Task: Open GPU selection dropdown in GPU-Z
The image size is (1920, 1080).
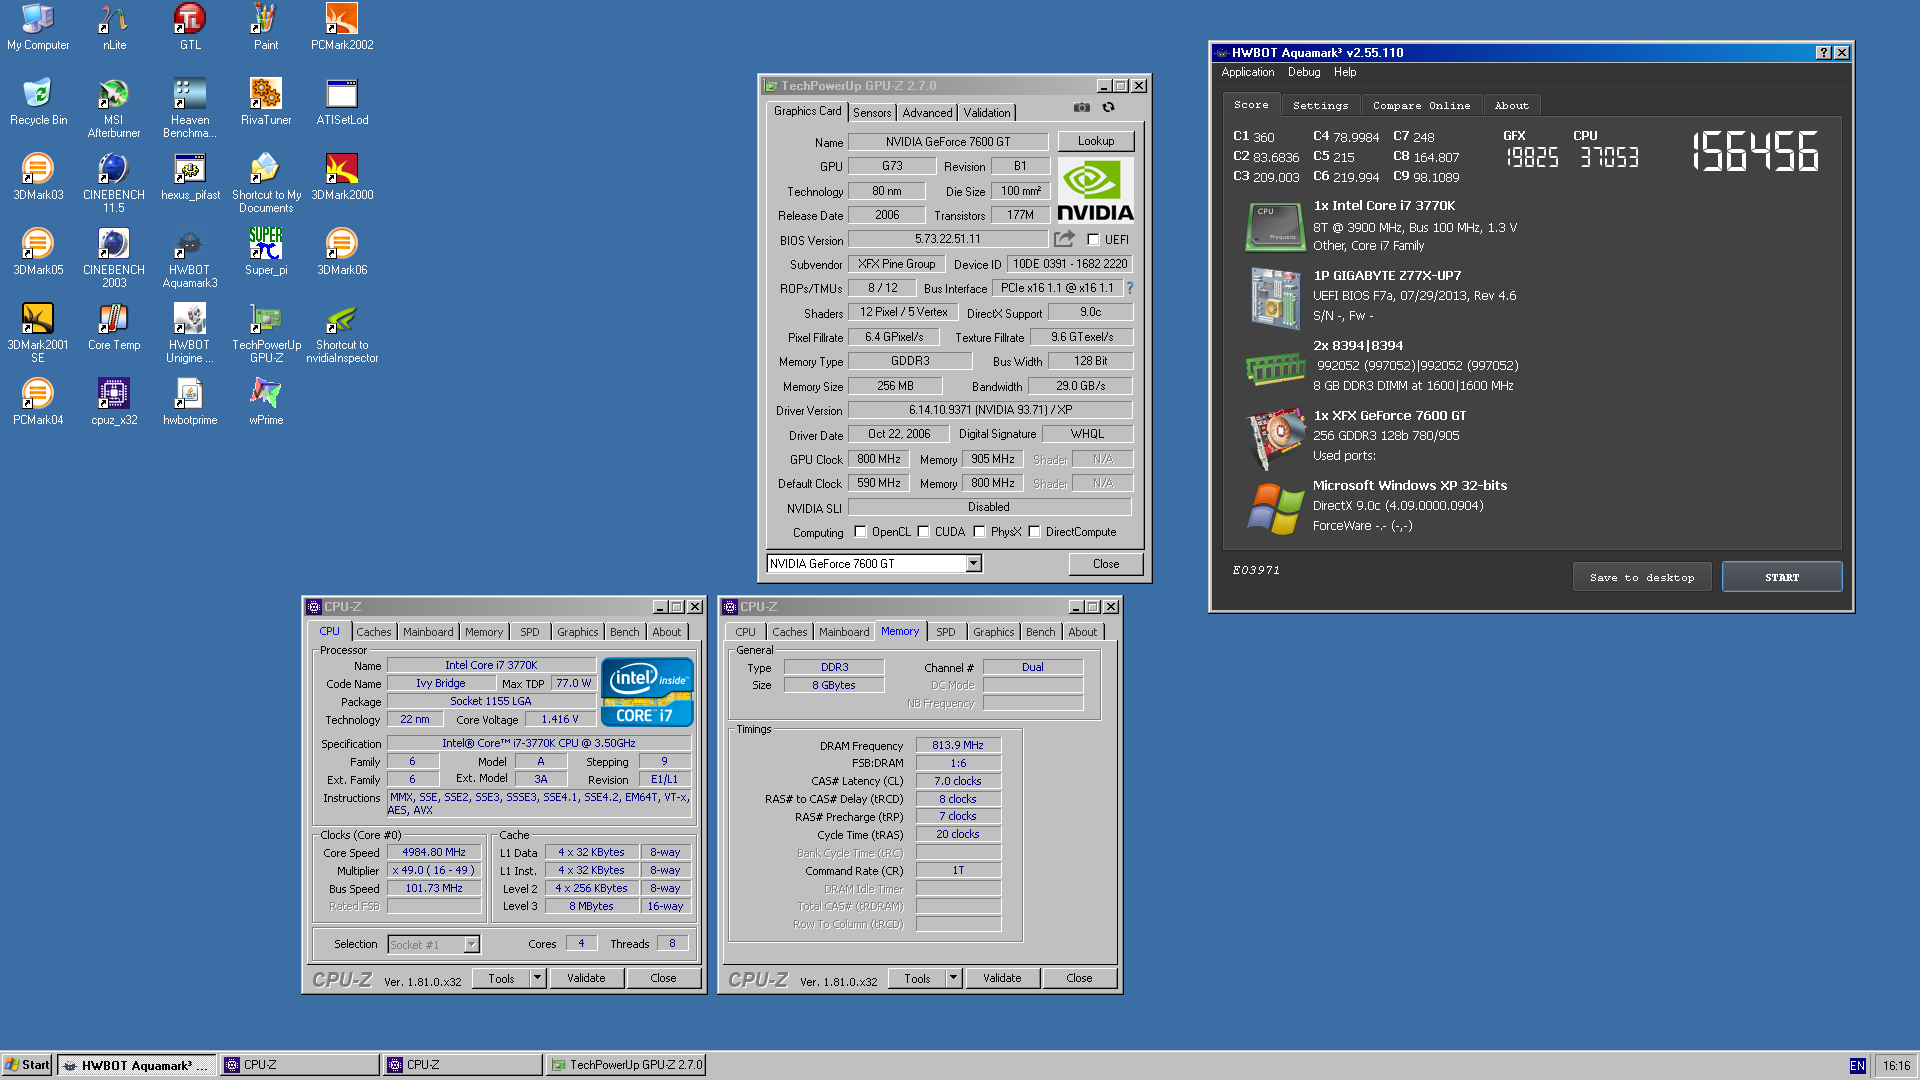Action: 973,564
